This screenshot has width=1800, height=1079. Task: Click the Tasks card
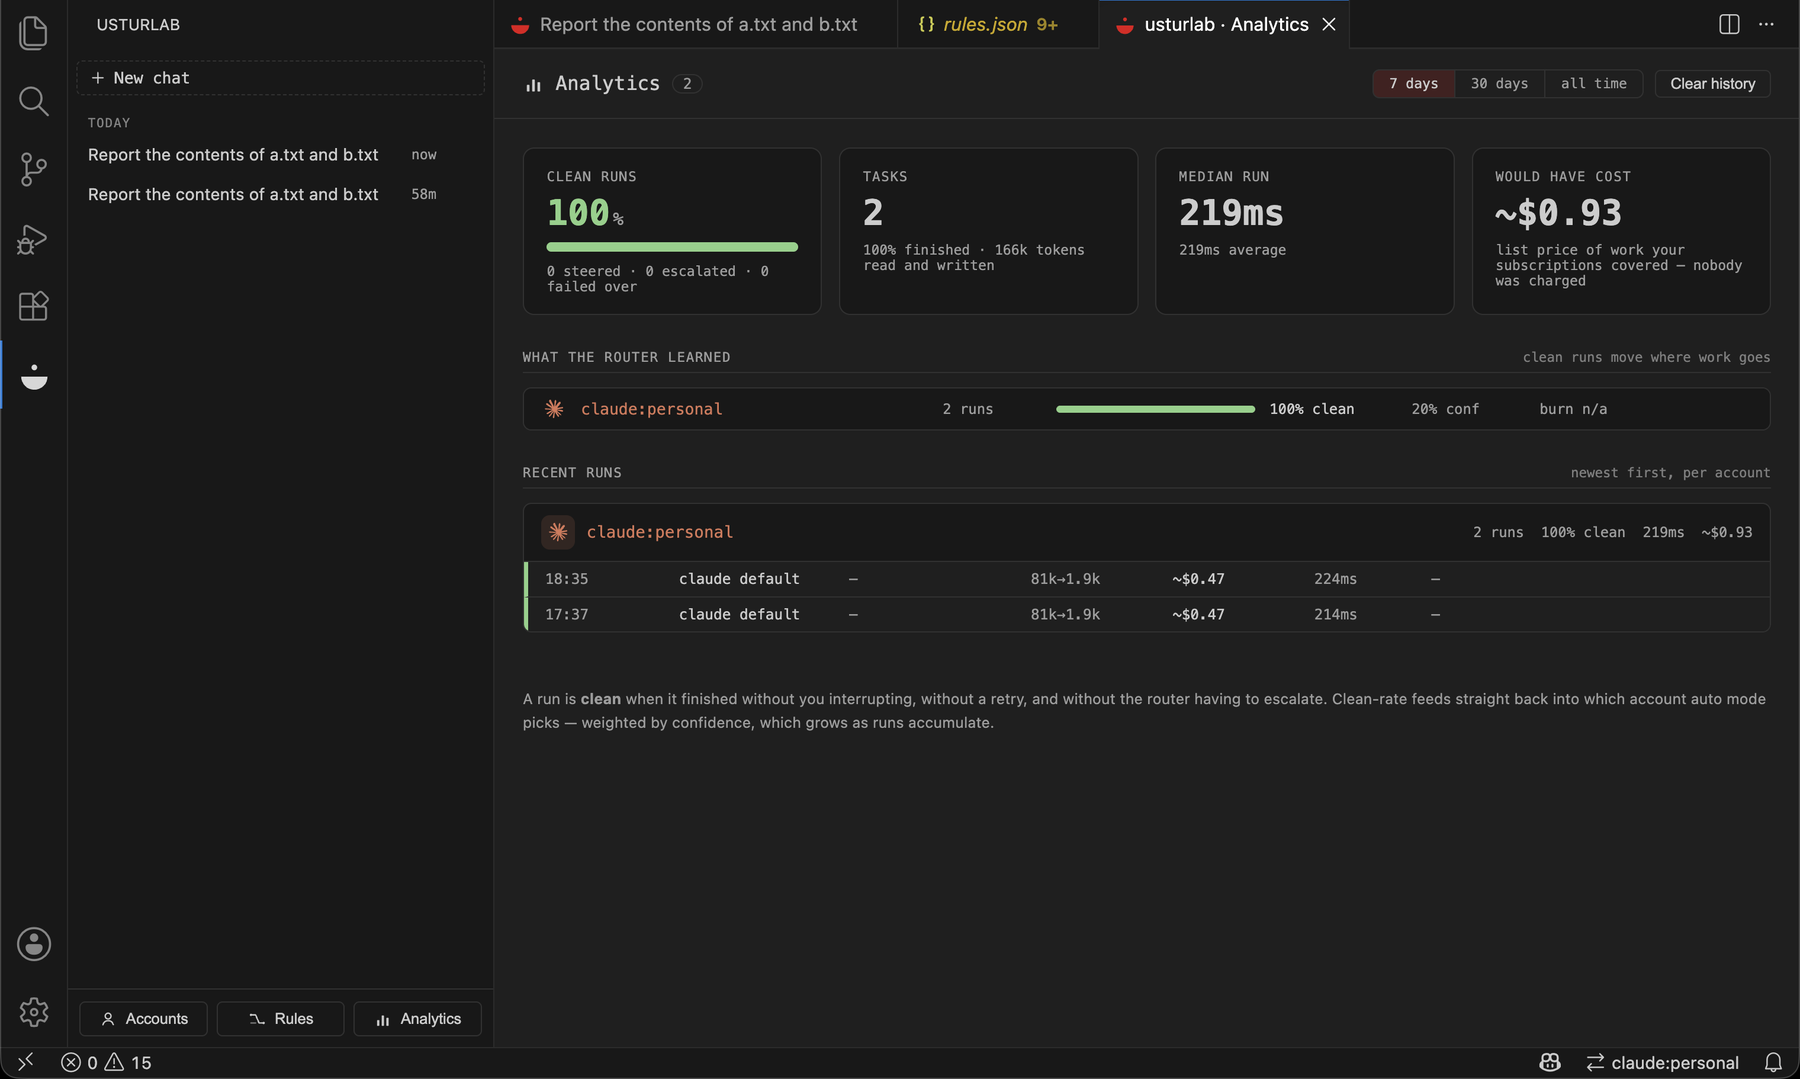pyautogui.click(x=988, y=231)
